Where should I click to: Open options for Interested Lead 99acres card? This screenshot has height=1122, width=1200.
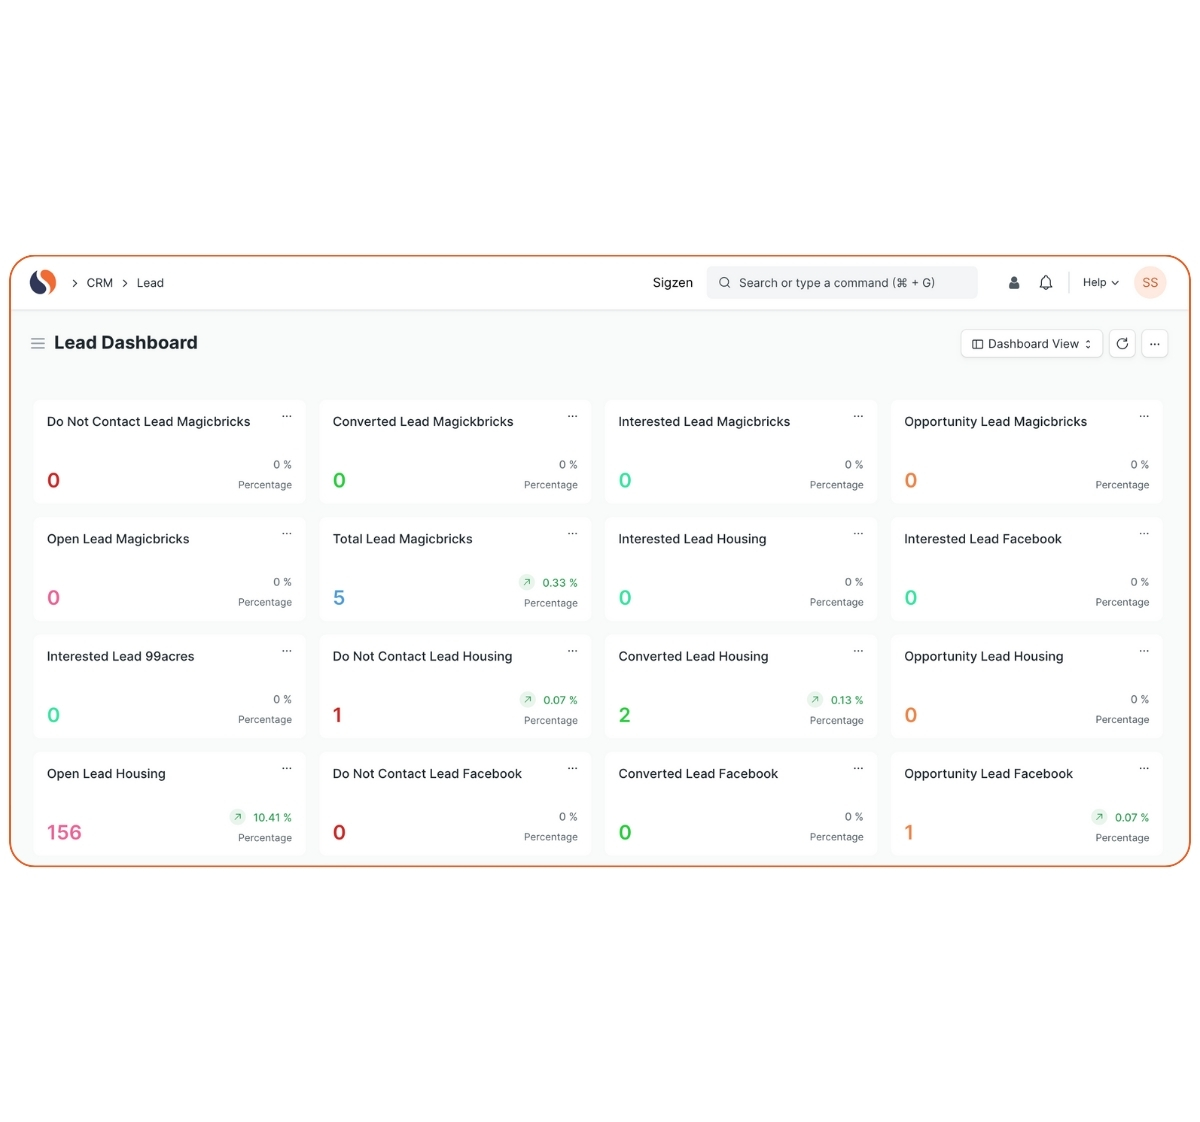point(287,651)
